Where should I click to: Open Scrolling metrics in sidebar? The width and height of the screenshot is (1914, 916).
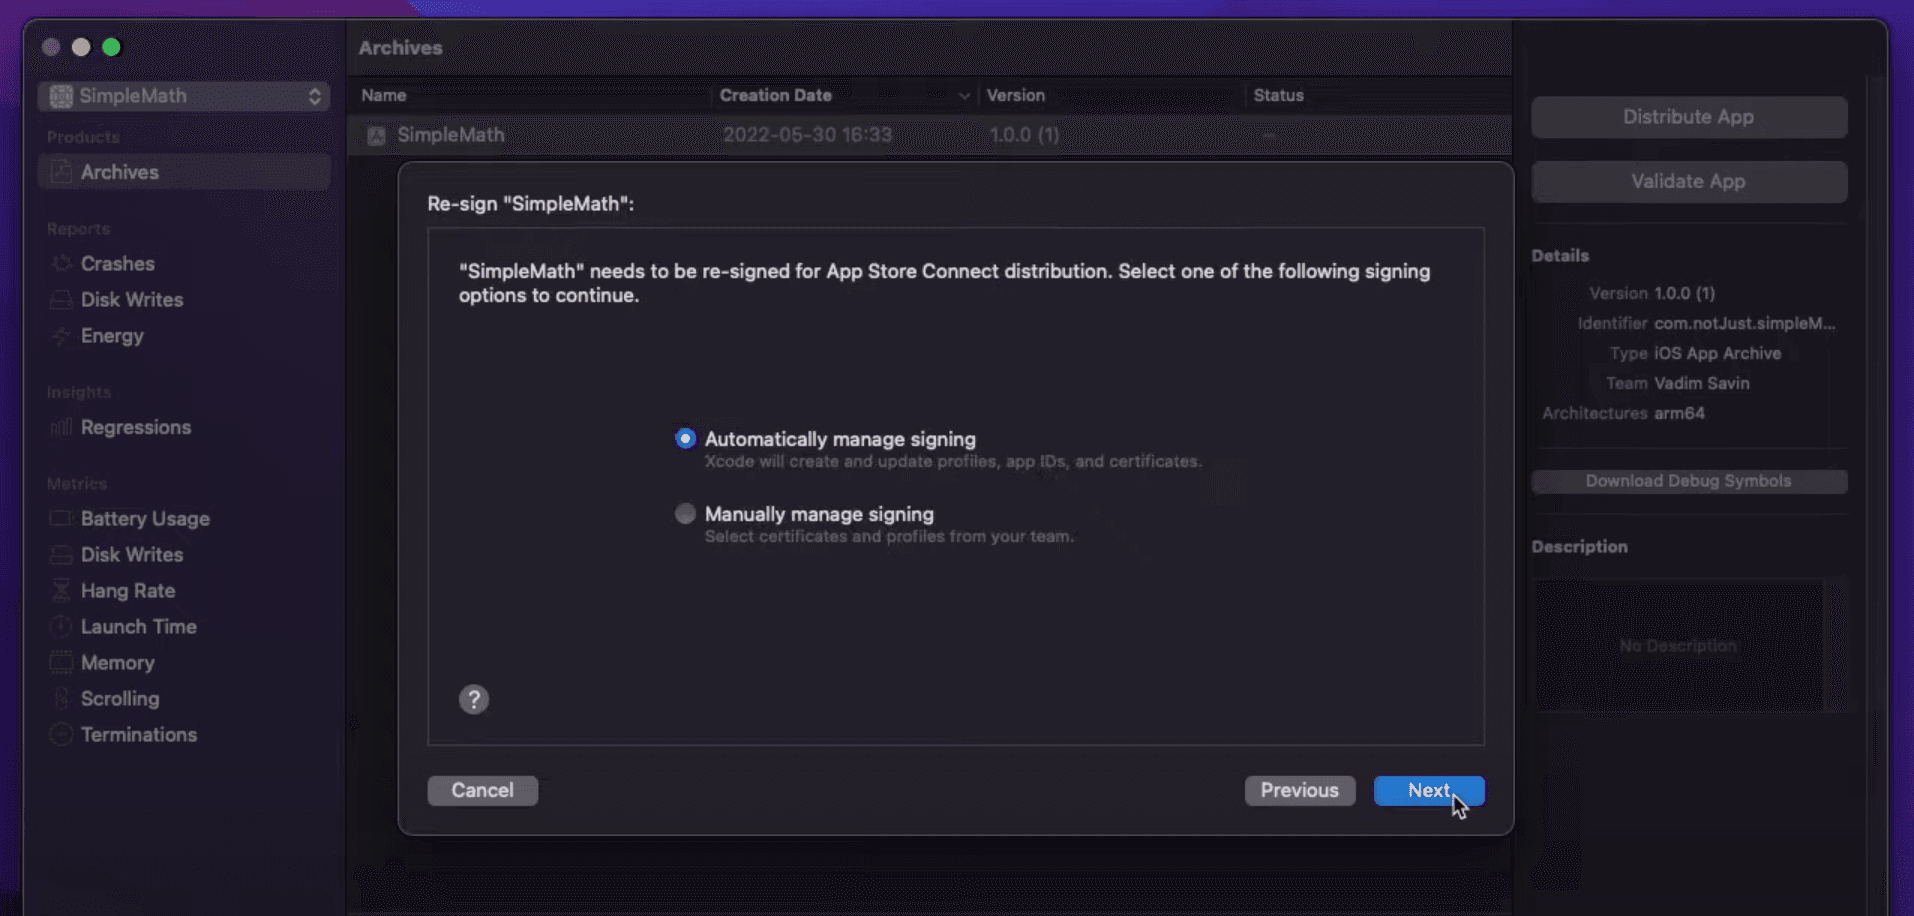click(119, 699)
